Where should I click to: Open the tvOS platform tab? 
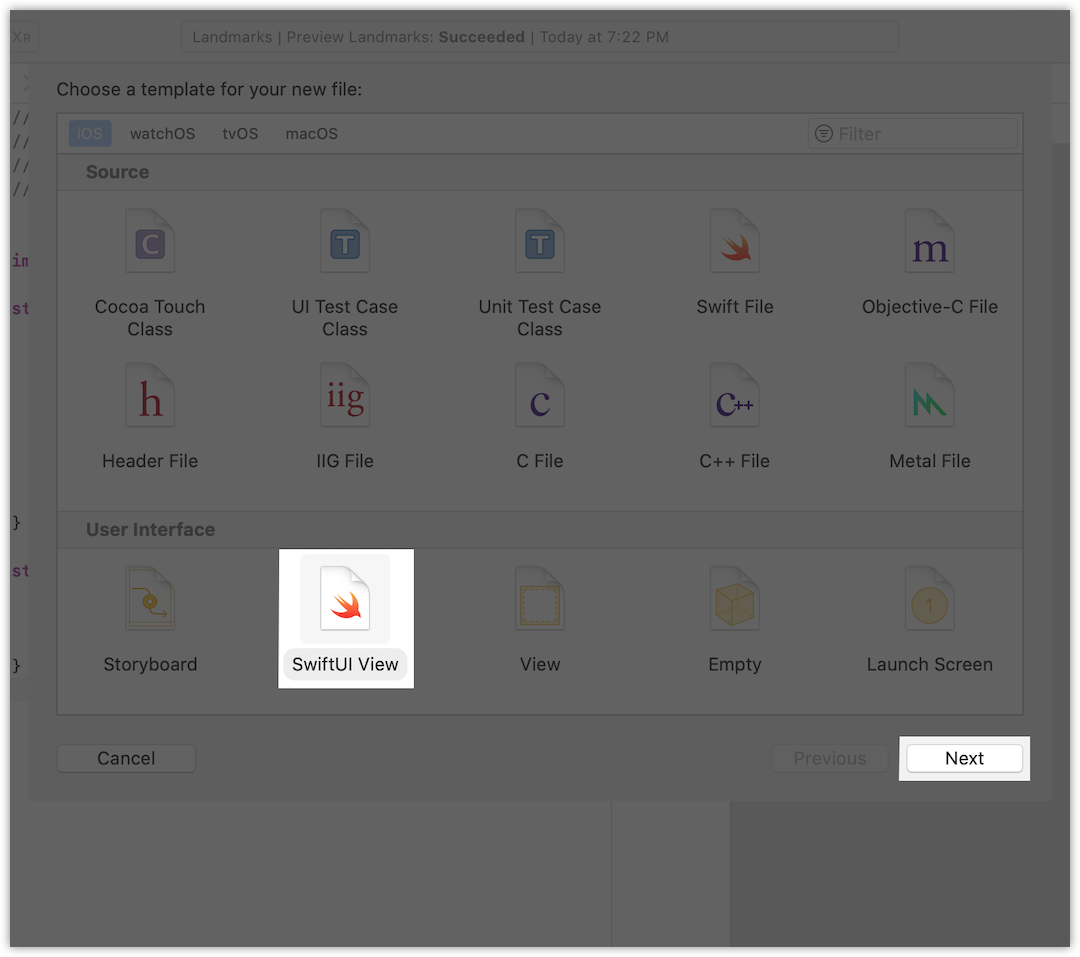point(240,134)
